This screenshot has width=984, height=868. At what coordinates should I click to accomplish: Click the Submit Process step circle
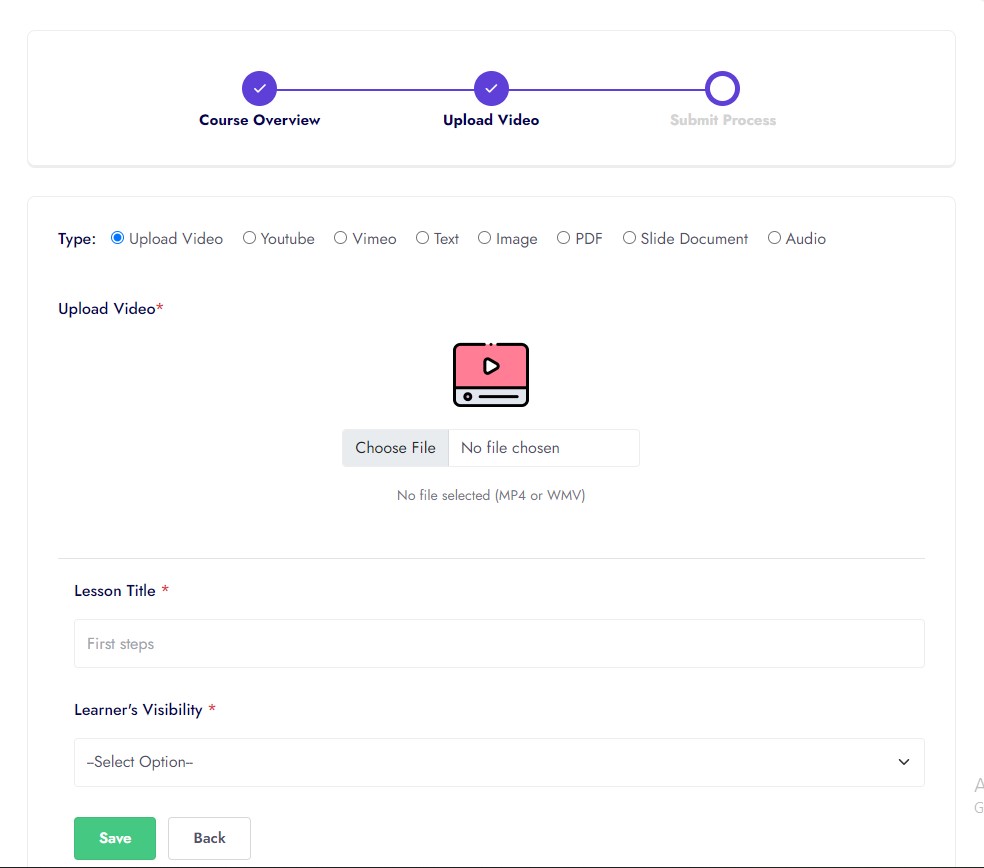(x=722, y=88)
